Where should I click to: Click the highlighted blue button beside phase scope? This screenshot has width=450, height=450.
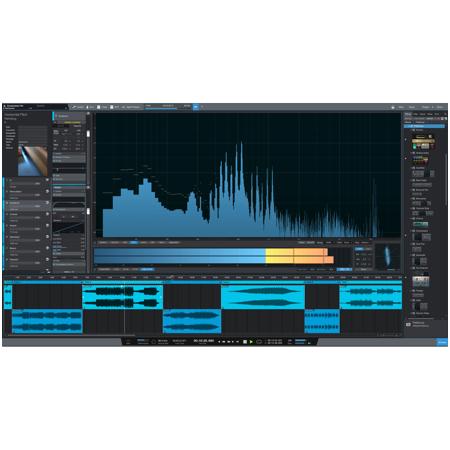(359, 249)
